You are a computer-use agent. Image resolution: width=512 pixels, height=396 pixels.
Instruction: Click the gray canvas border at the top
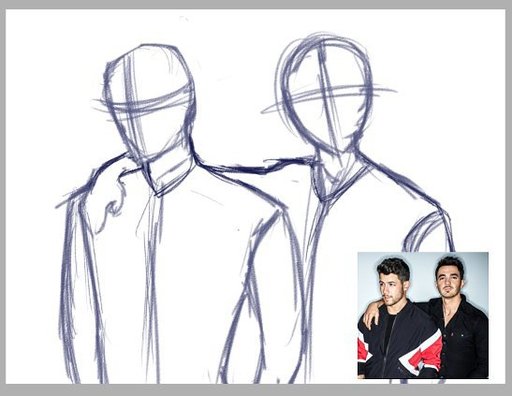tap(256, 4)
